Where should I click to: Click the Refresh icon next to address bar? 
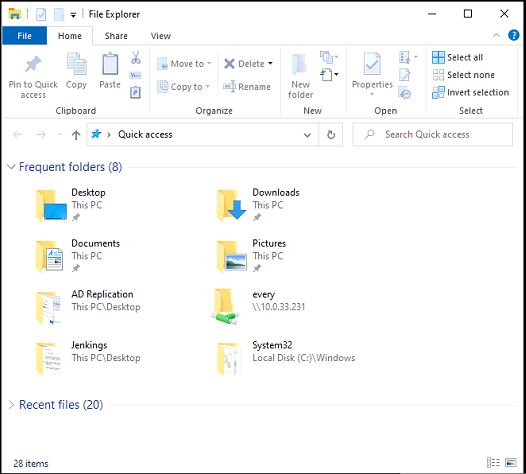tap(331, 135)
